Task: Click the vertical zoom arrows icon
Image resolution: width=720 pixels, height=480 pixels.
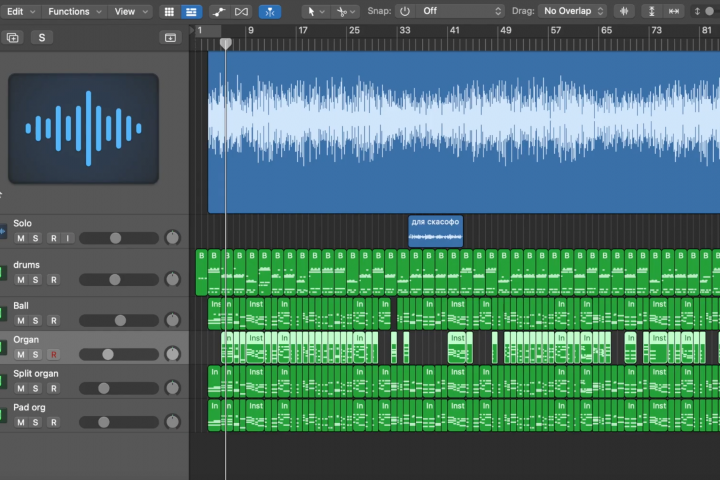Action: click(697, 11)
